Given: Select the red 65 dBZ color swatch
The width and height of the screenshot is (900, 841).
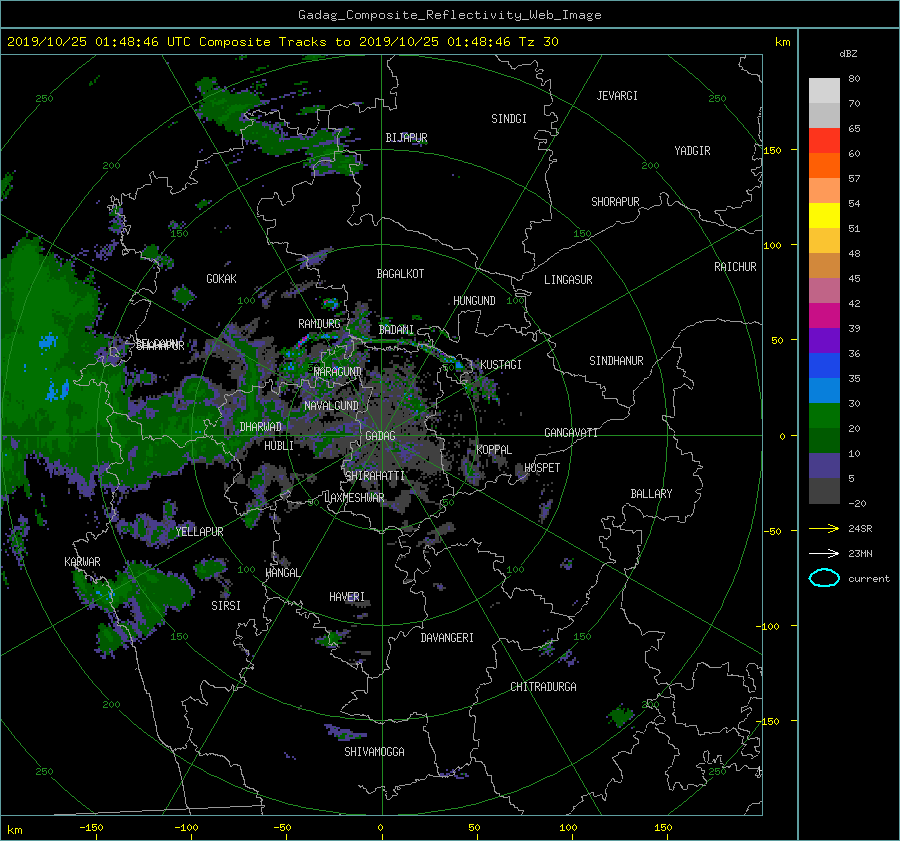Looking at the screenshot, I should click(x=824, y=140).
